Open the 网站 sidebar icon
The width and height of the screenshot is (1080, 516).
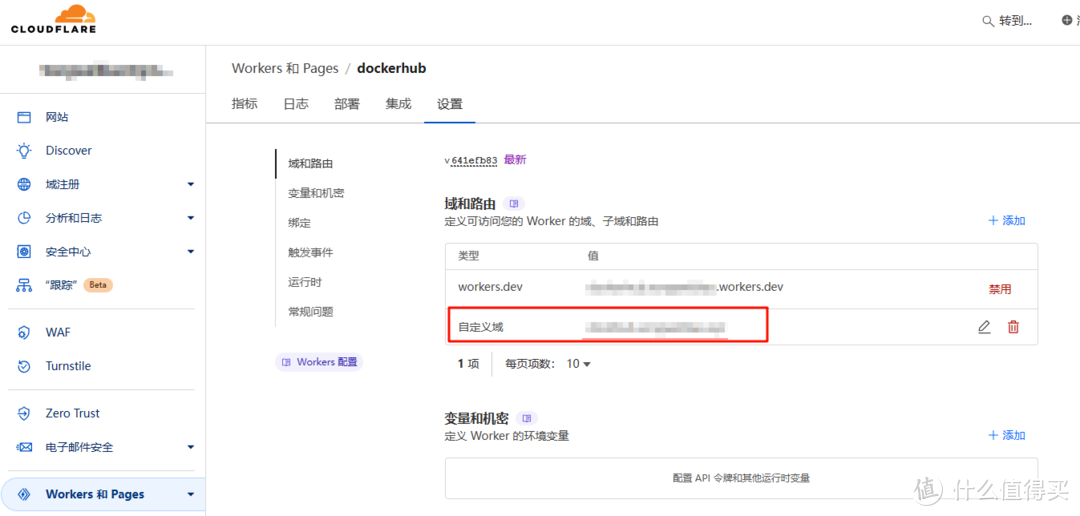pyautogui.click(x=24, y=117)
